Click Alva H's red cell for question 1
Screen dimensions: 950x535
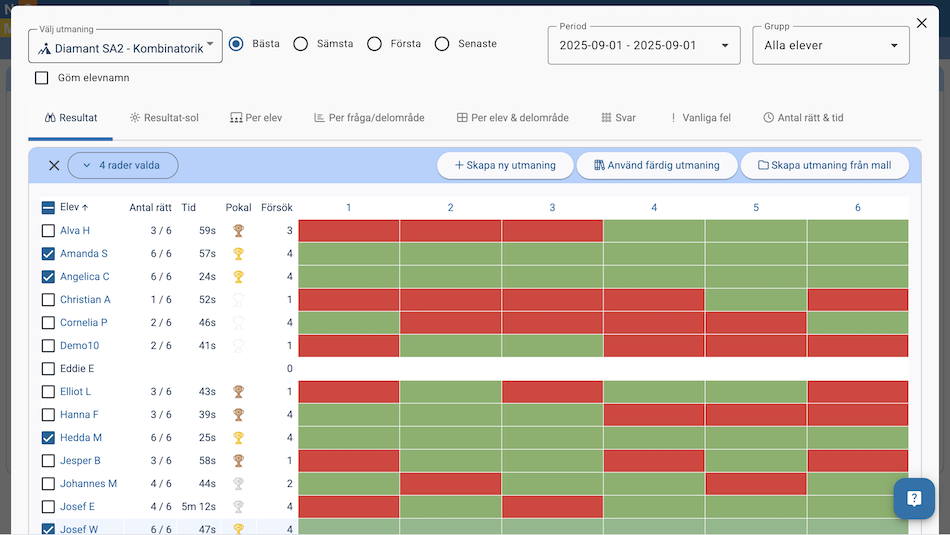(349, 231)
